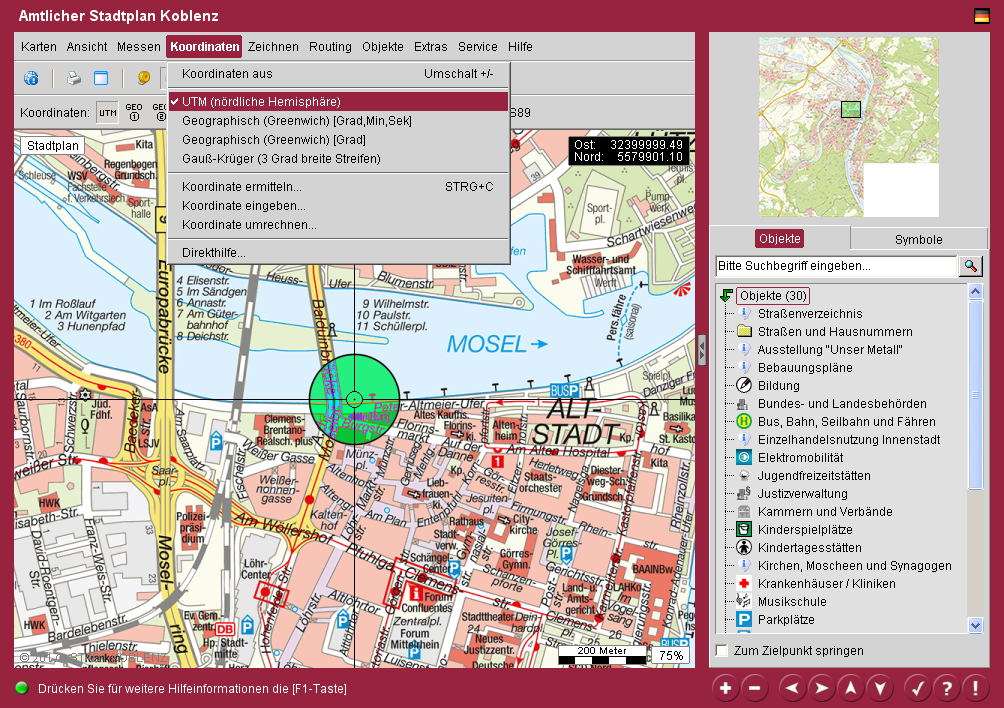
Task: Click the zoom in plus button
Action: 725,688
